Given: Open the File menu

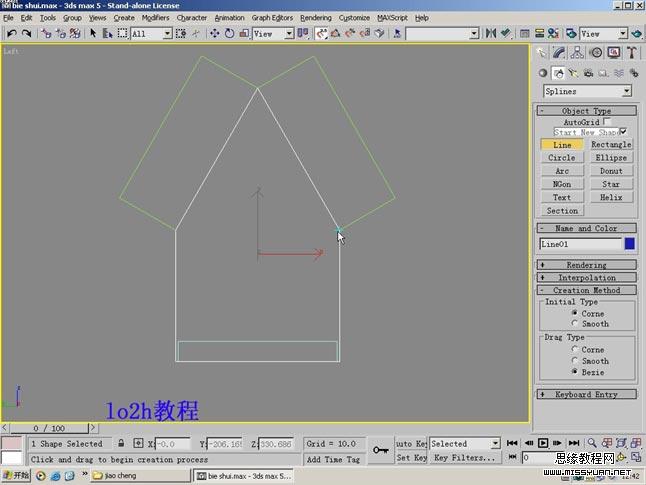Looking at the screenshot, I should 8,18.
